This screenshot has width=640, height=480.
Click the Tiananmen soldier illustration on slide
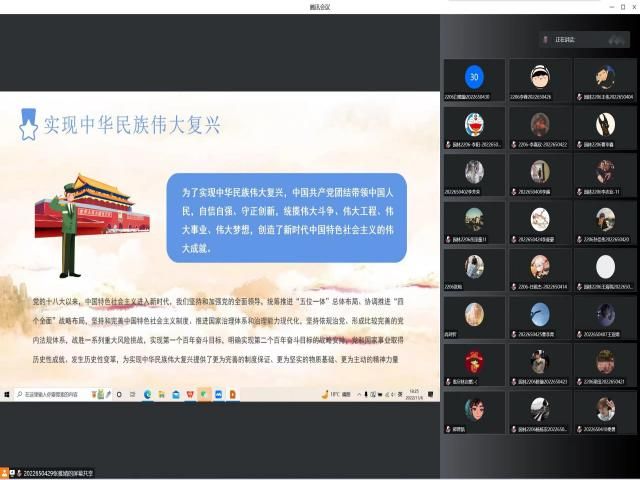[x=92, y=225]
